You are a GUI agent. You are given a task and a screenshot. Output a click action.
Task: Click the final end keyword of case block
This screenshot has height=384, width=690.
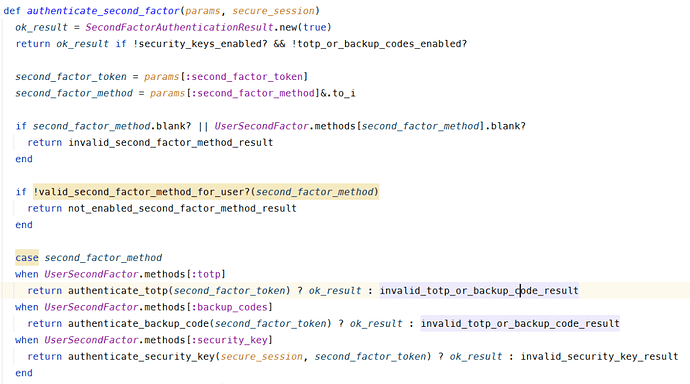coord(24,373)
